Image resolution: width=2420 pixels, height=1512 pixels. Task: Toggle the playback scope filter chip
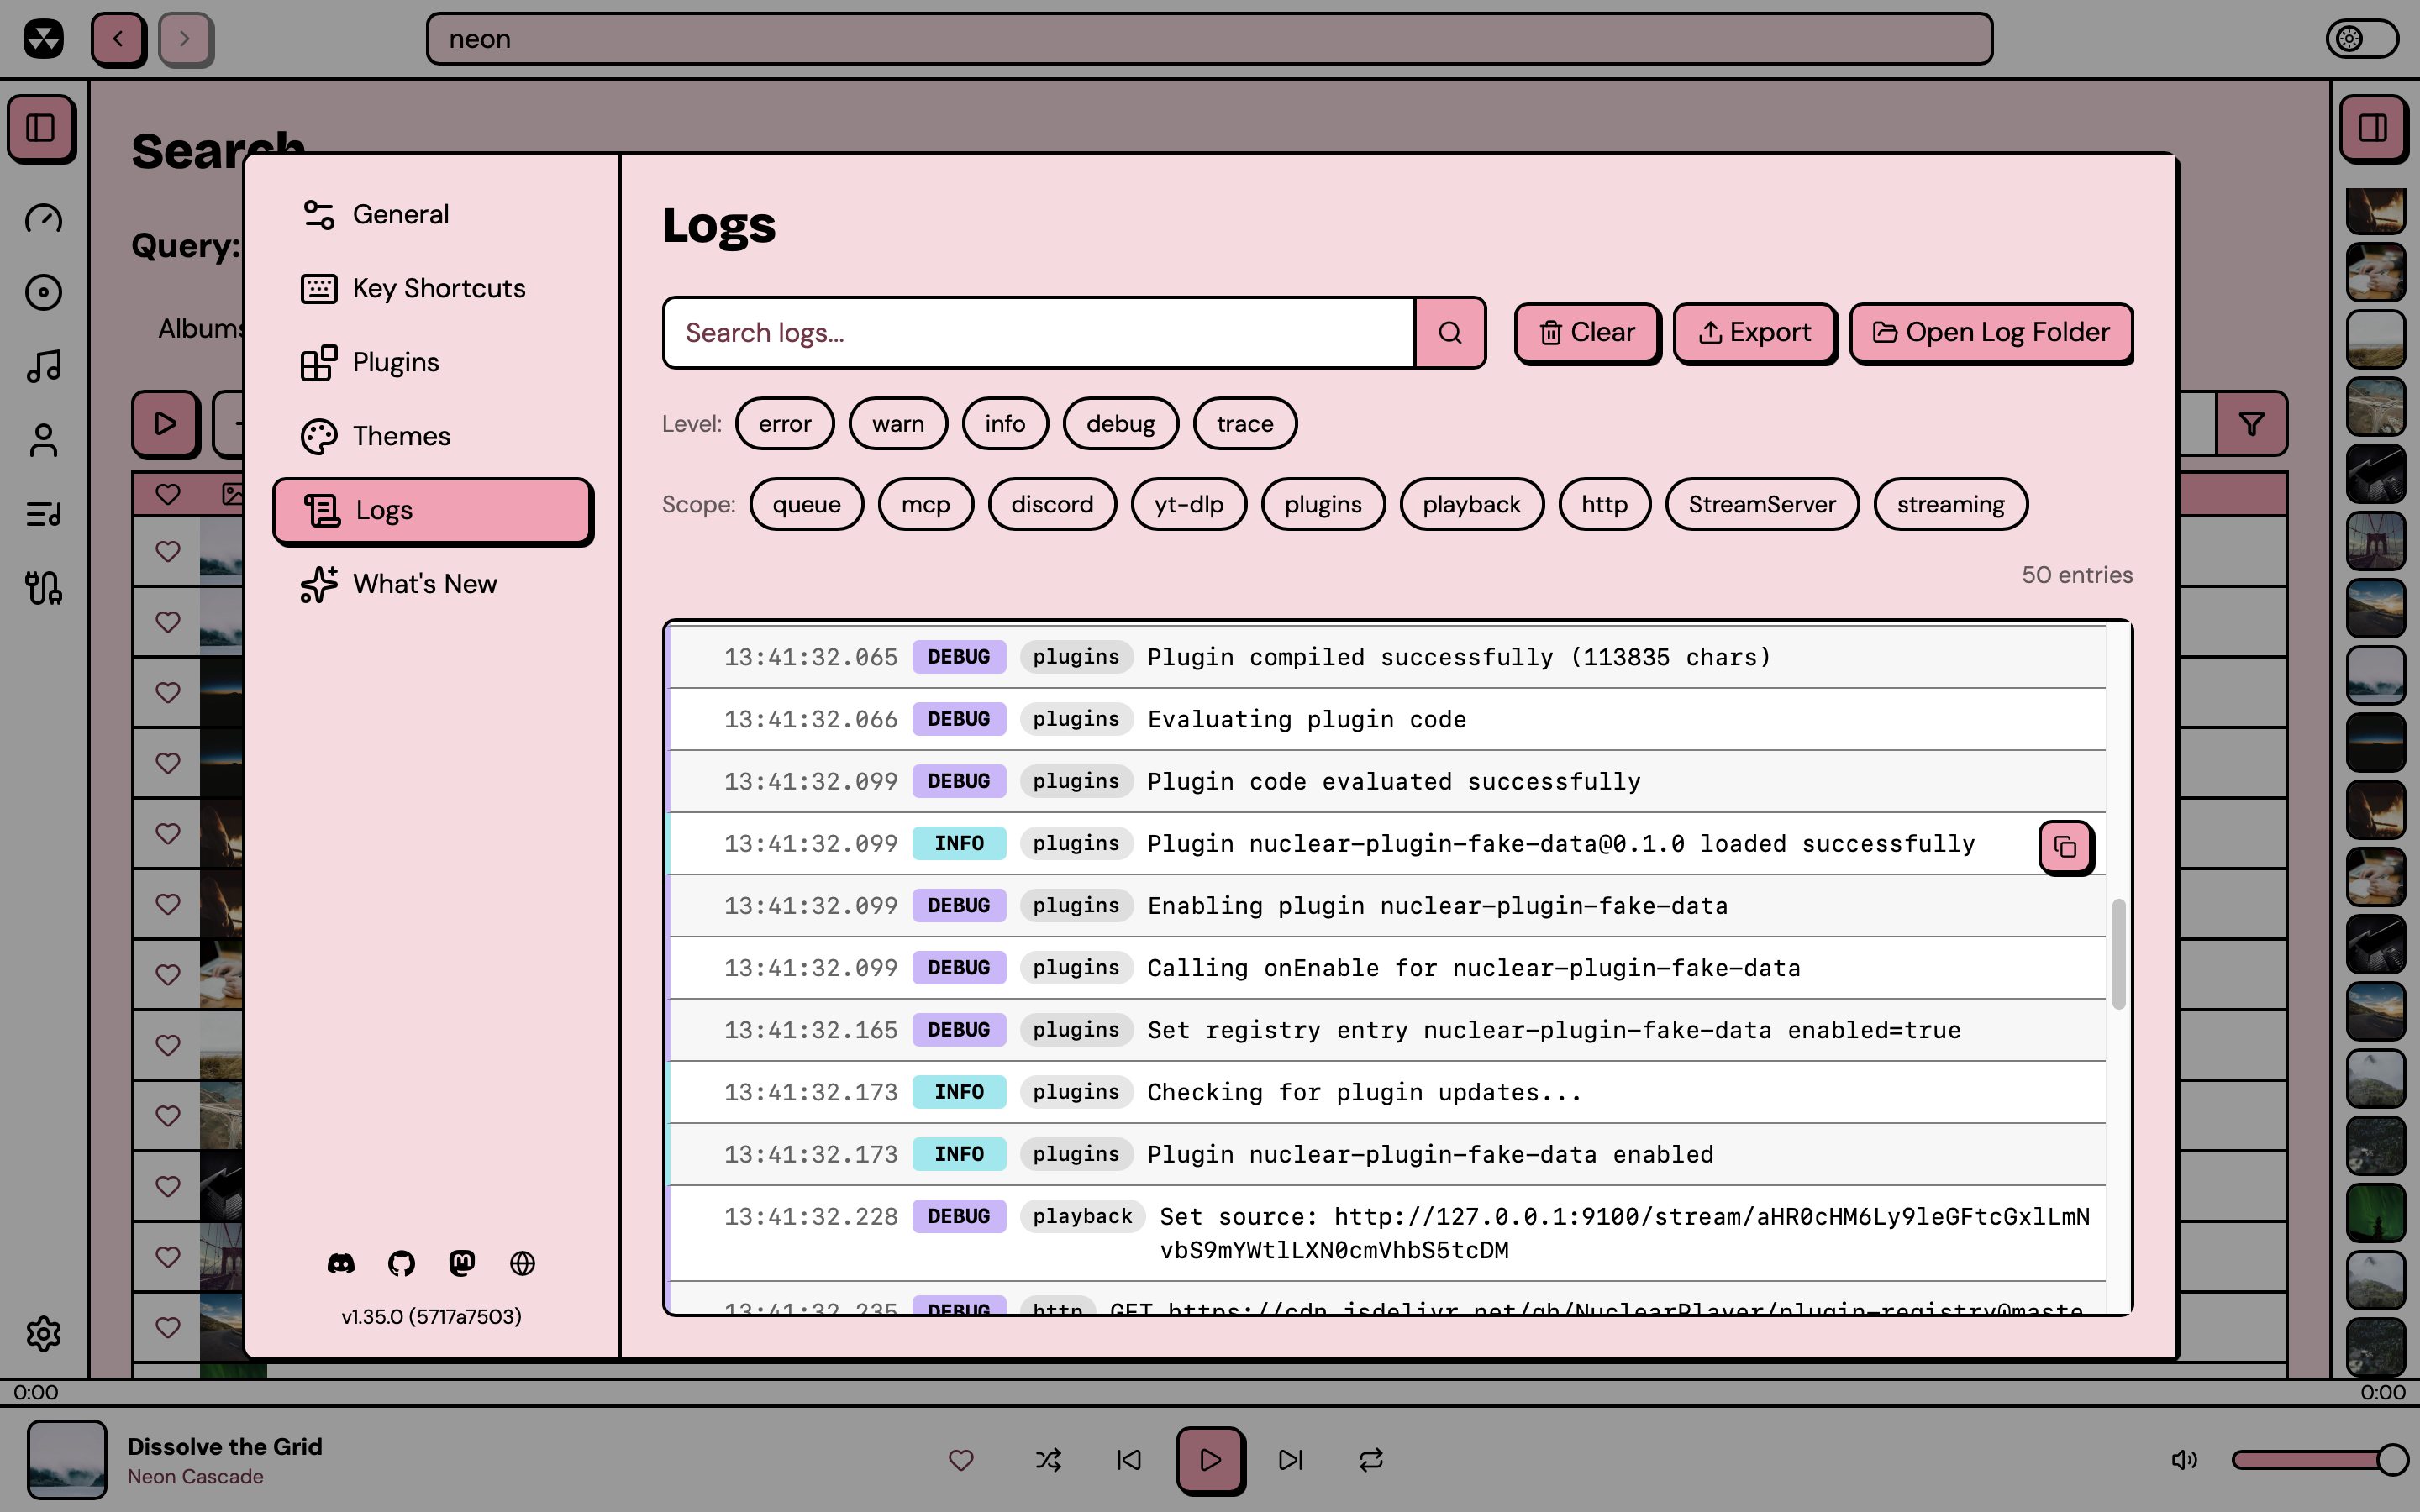coord(1471,504)
